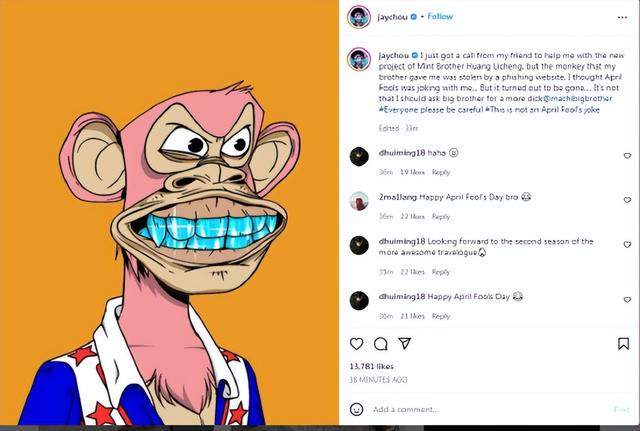Click the Add a comment field
This screenshot has height=431, width=640.
[x=480, y=409]
